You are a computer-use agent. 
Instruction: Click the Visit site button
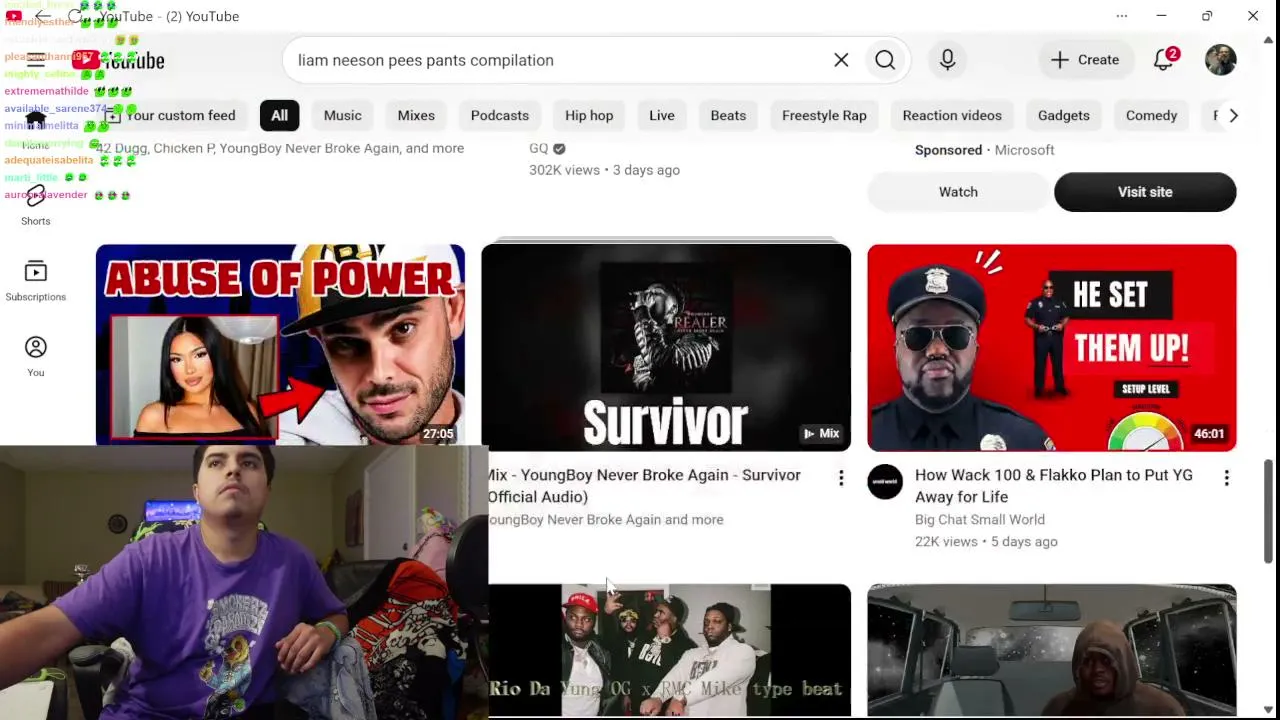pyautogui.click(x=1145, y=192)
